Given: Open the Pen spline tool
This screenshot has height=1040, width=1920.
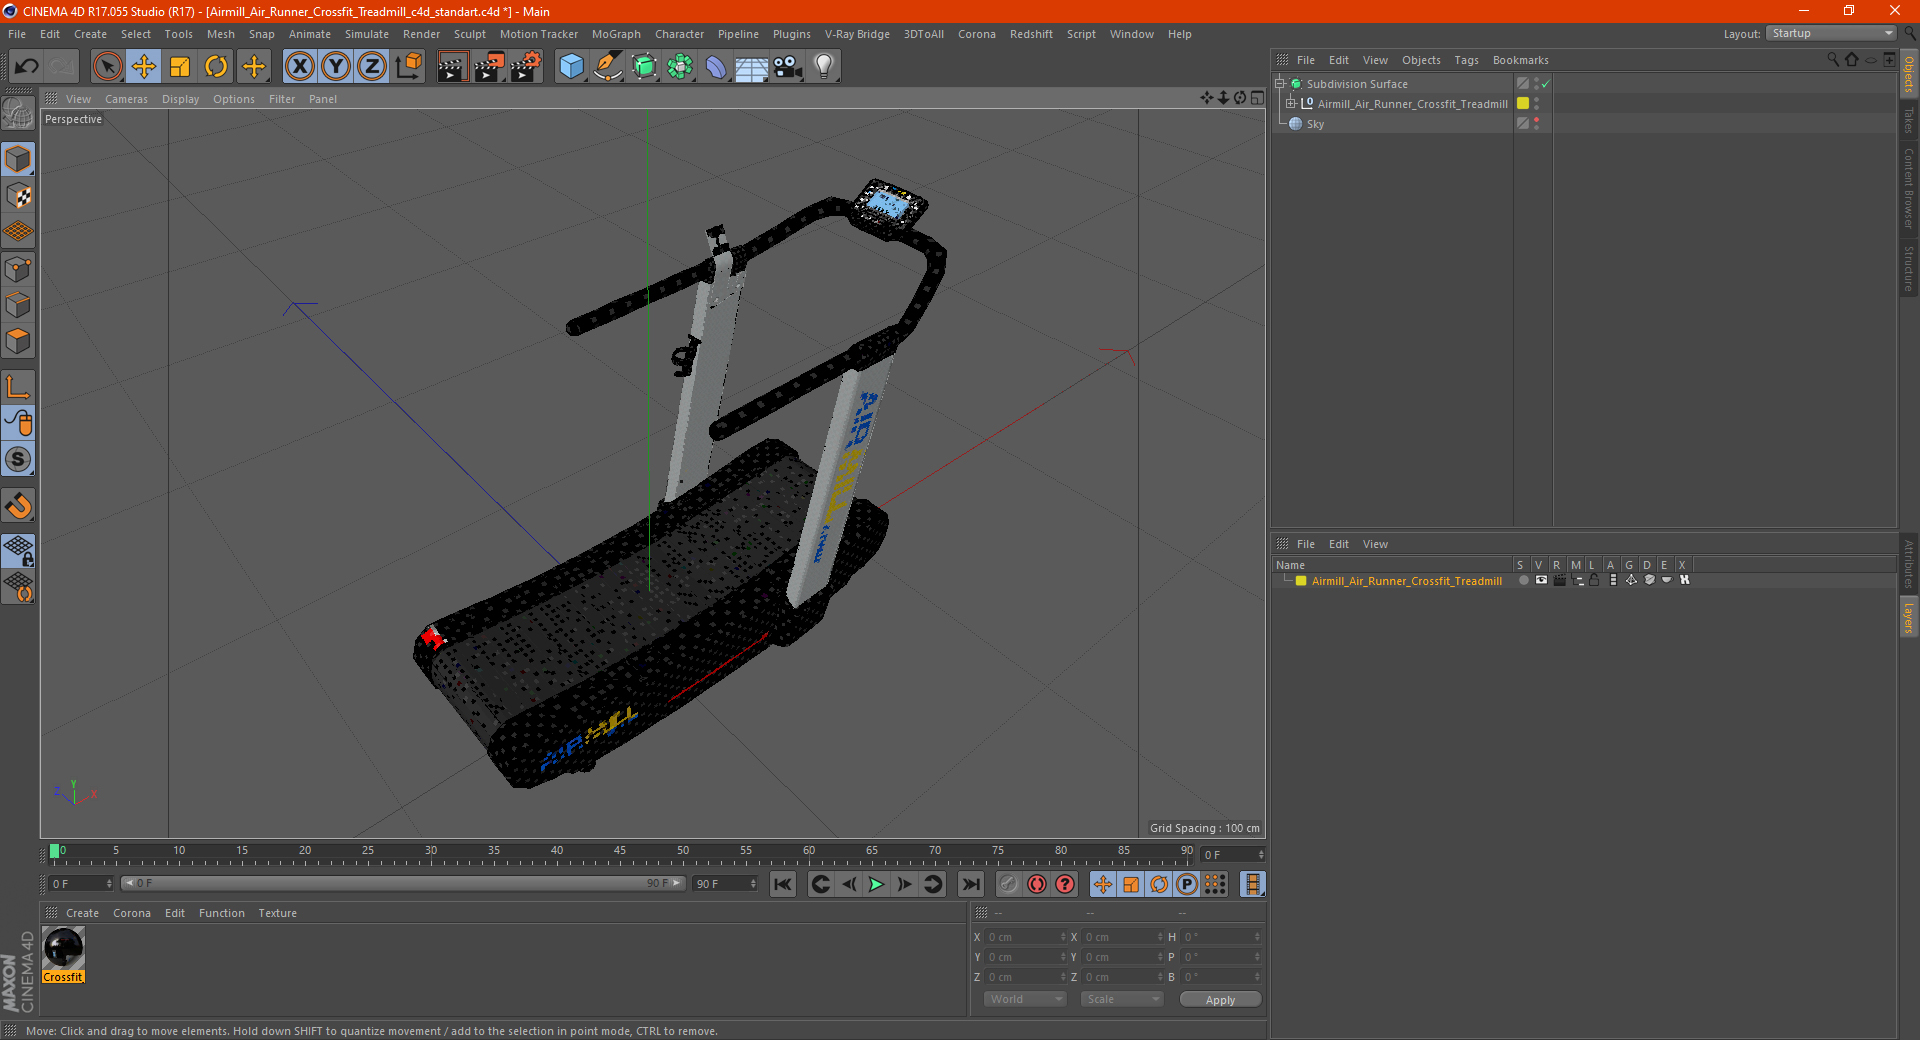Looking at the screenshot, I should pyautogui.click(x=608, y=67).
